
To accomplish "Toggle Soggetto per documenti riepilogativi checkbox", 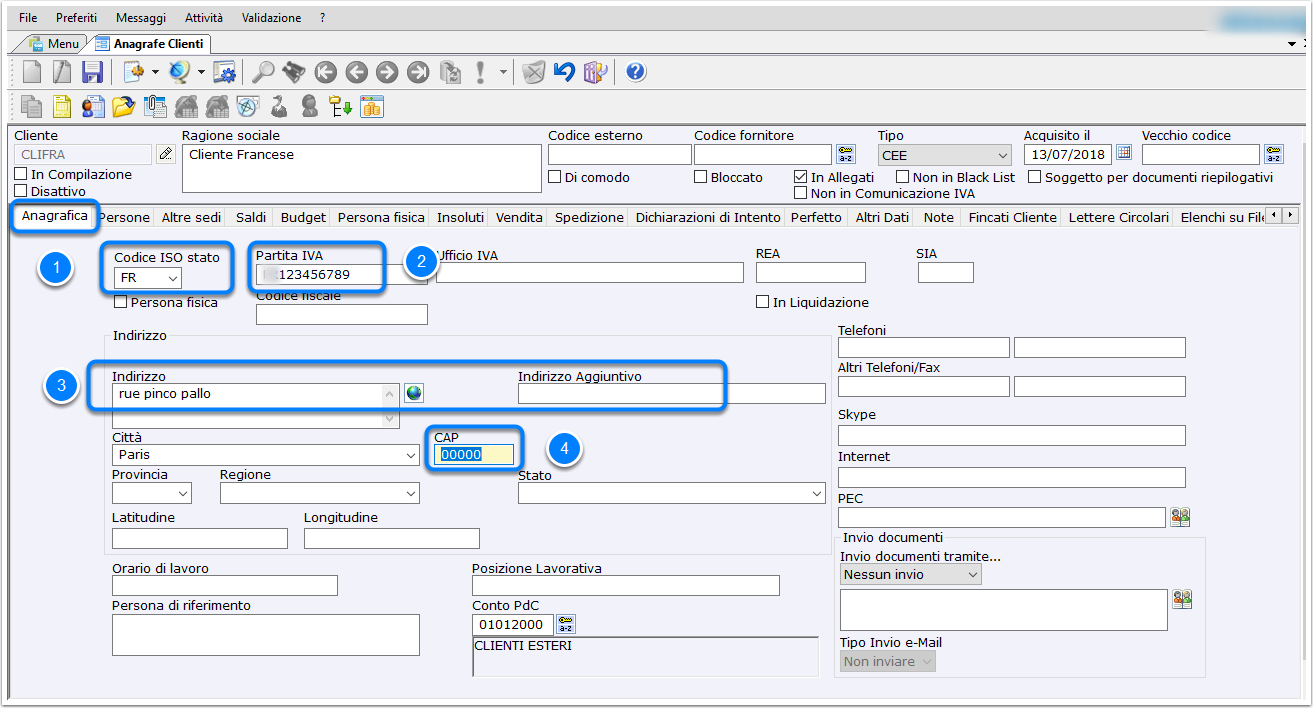I will [x=1035, y=177].
